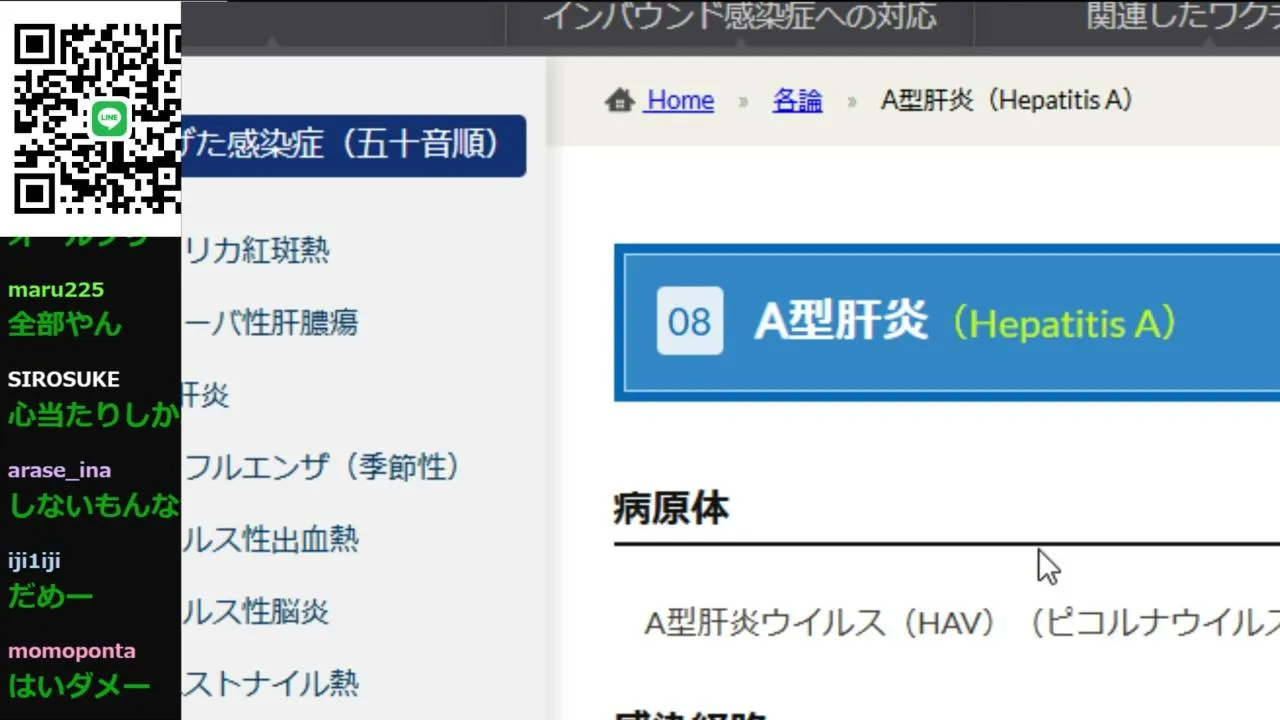Image resolution: width=1280 pixels, height=720 pixels.
Task: Open the 各論 breadcrumb link
Action: pyautogui.click(x=797, y=100)
